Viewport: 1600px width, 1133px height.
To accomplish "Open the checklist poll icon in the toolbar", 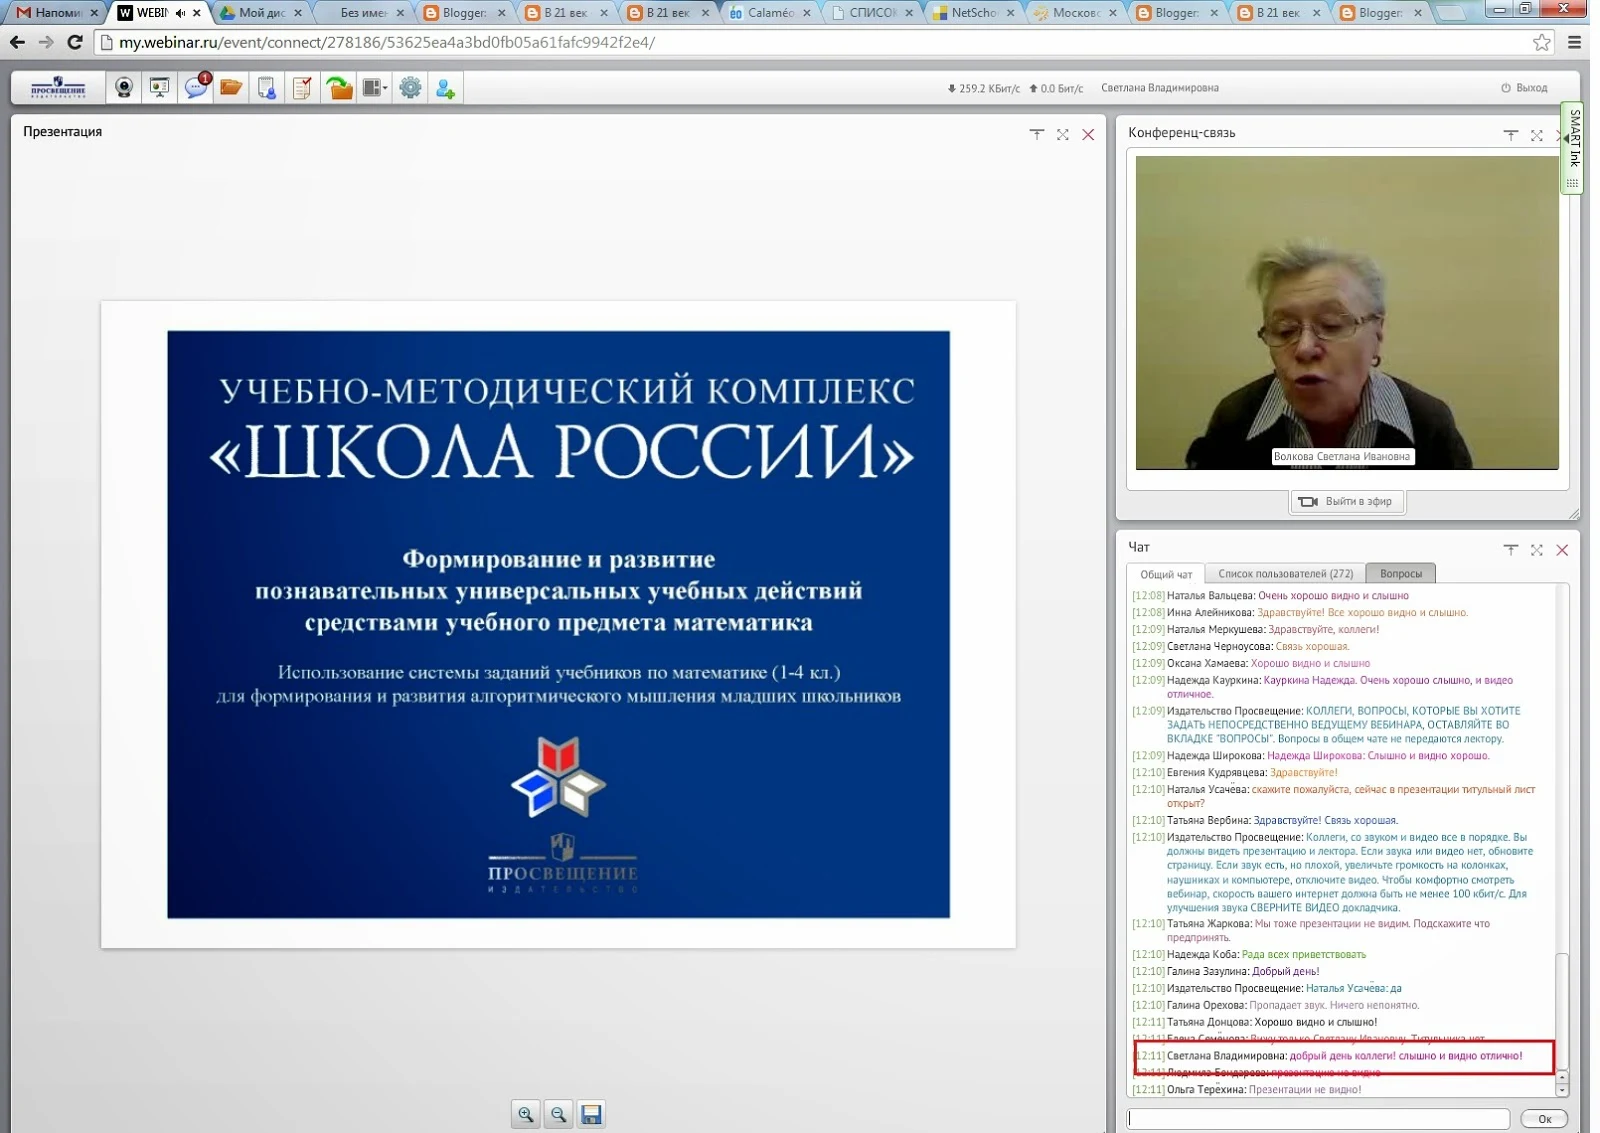I will (x=302, y=88).
